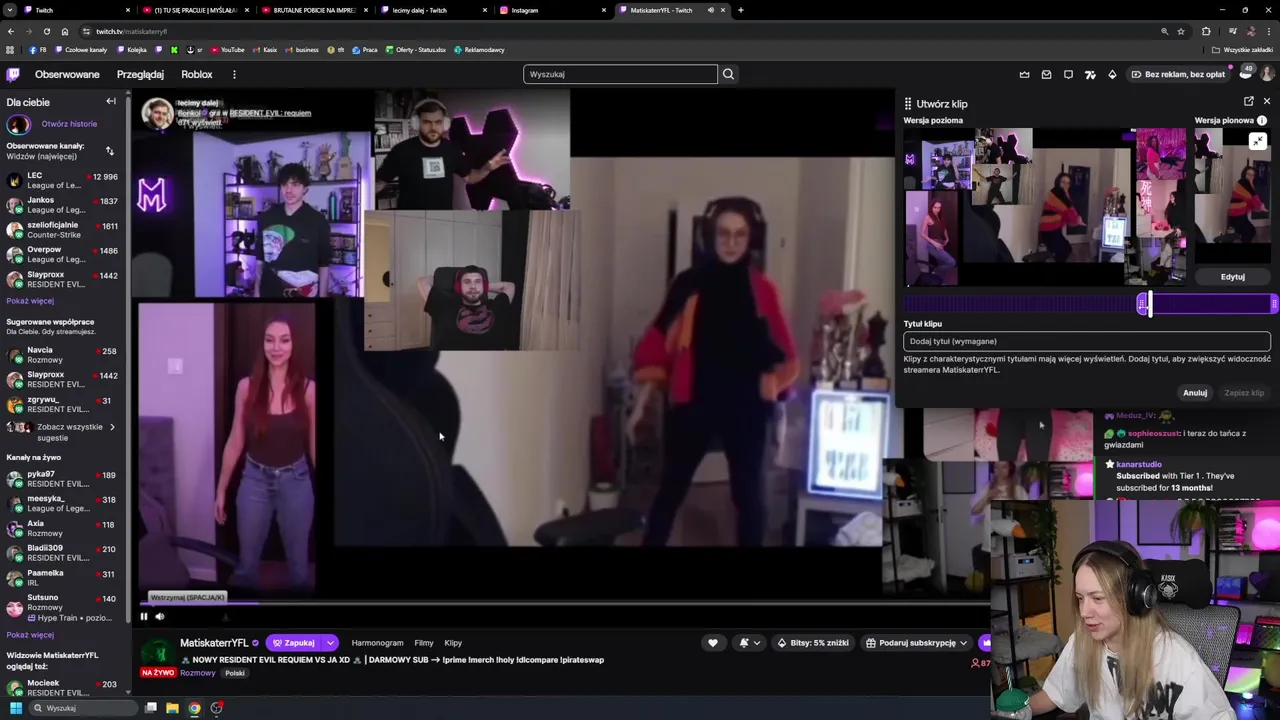
Task: Show more live channels (lower Pokaż więcej)
Action: coord(30,635)
